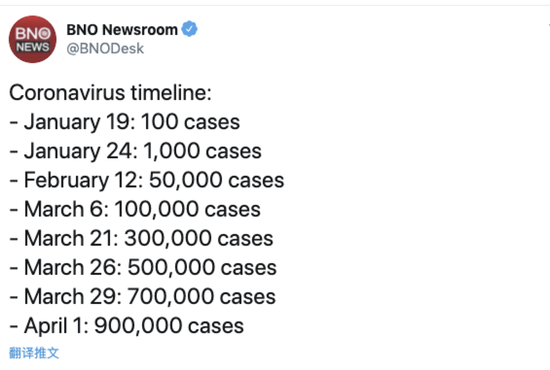
Task: Click the '900,000 cases' figure
Action: pyautogui.click(x=169, y=326)
